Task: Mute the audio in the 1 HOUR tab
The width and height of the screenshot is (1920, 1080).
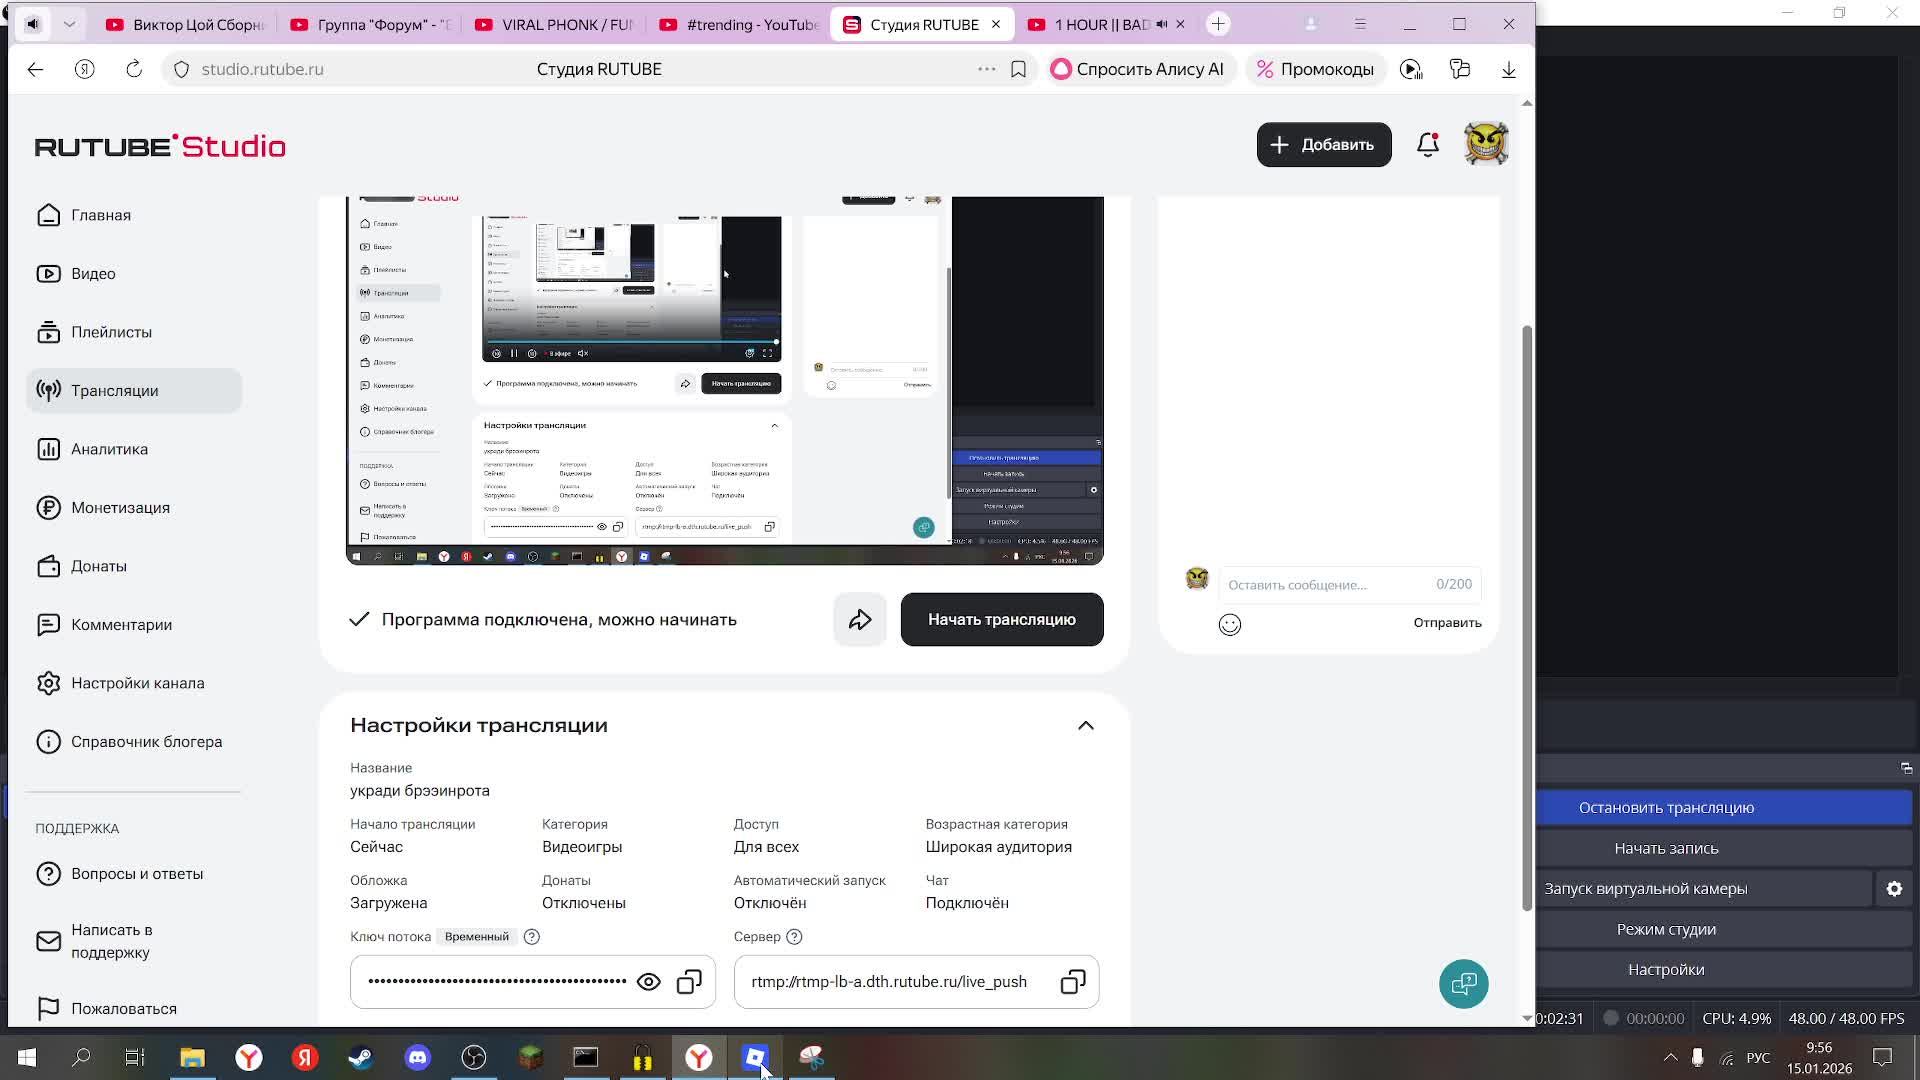Action: click(x=1161, y=24)
